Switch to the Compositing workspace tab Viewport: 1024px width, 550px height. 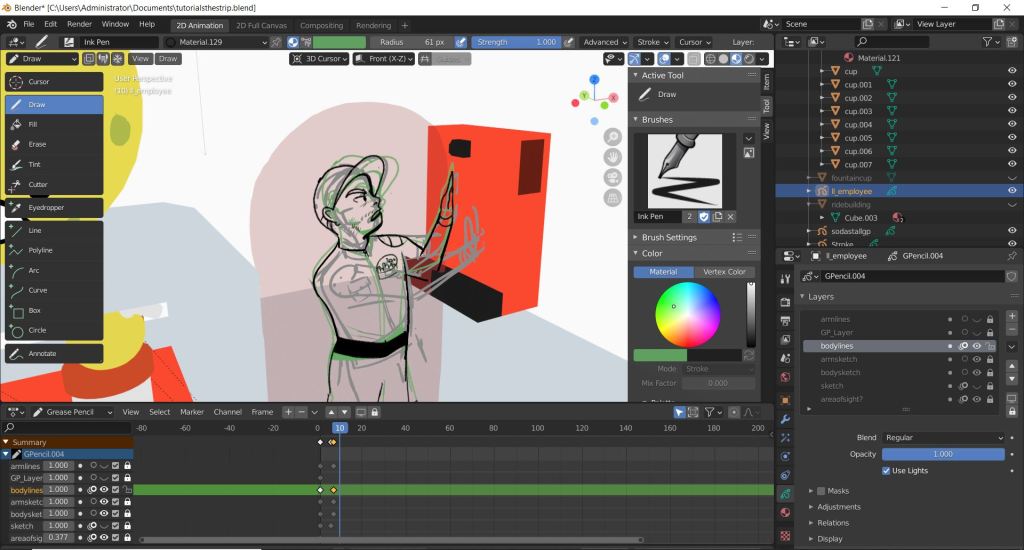pyautogui.click(x=321, y=25)
